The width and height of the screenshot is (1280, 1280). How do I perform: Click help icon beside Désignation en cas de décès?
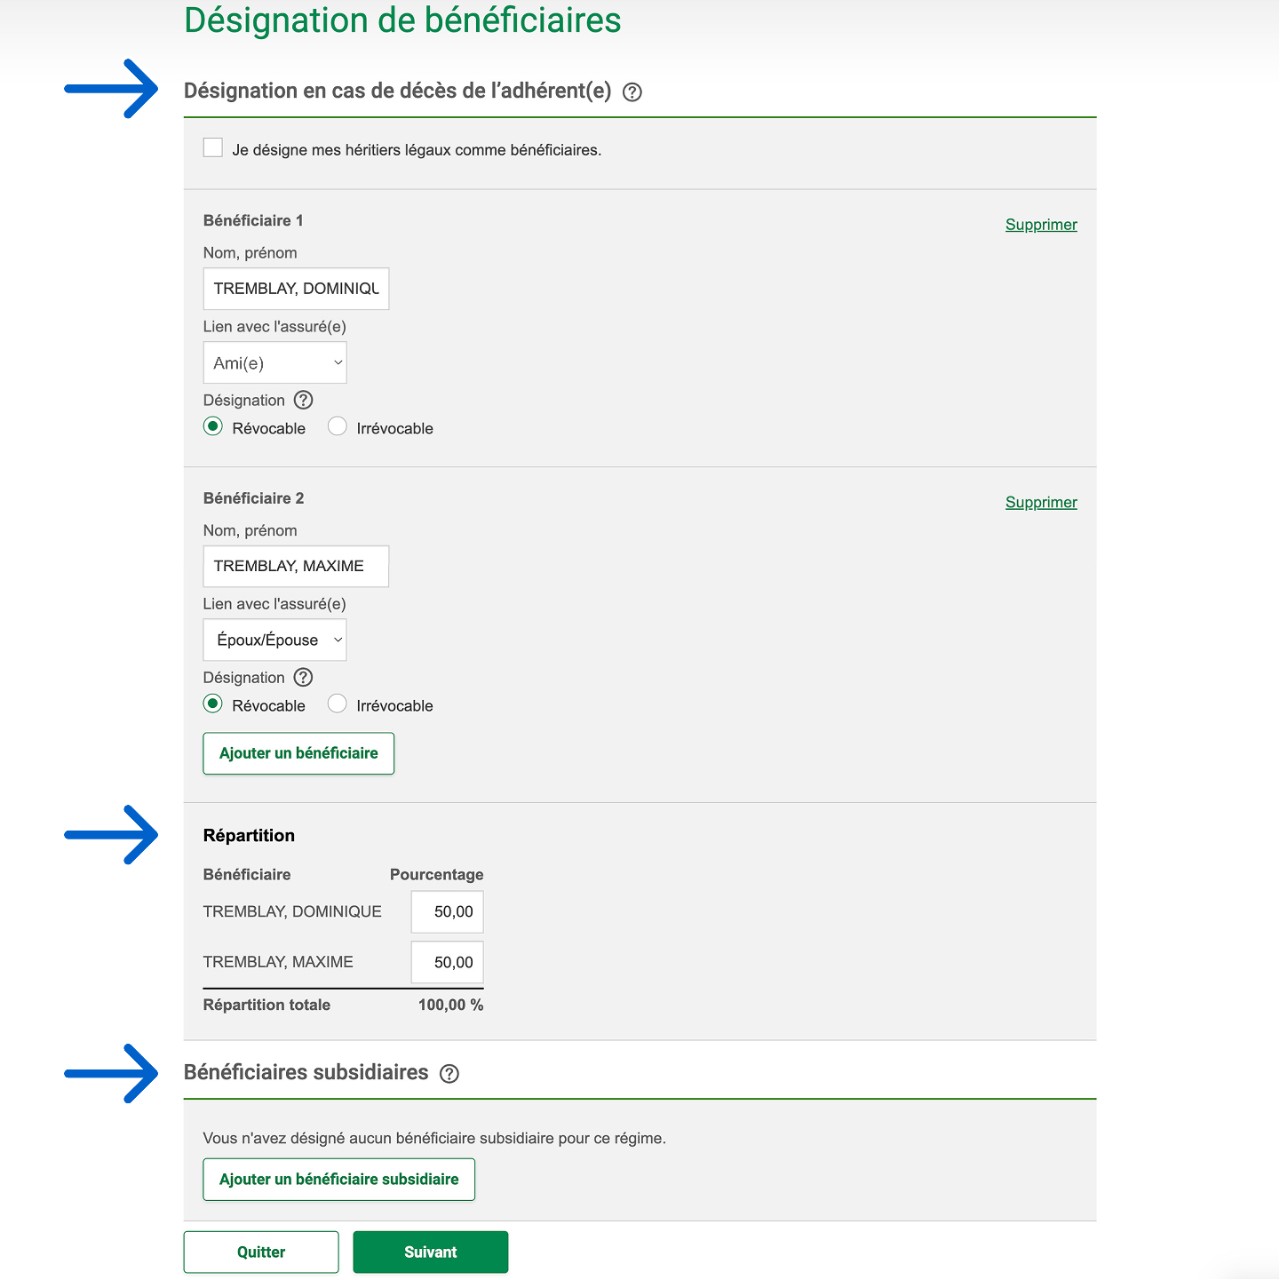pos(632,92)
